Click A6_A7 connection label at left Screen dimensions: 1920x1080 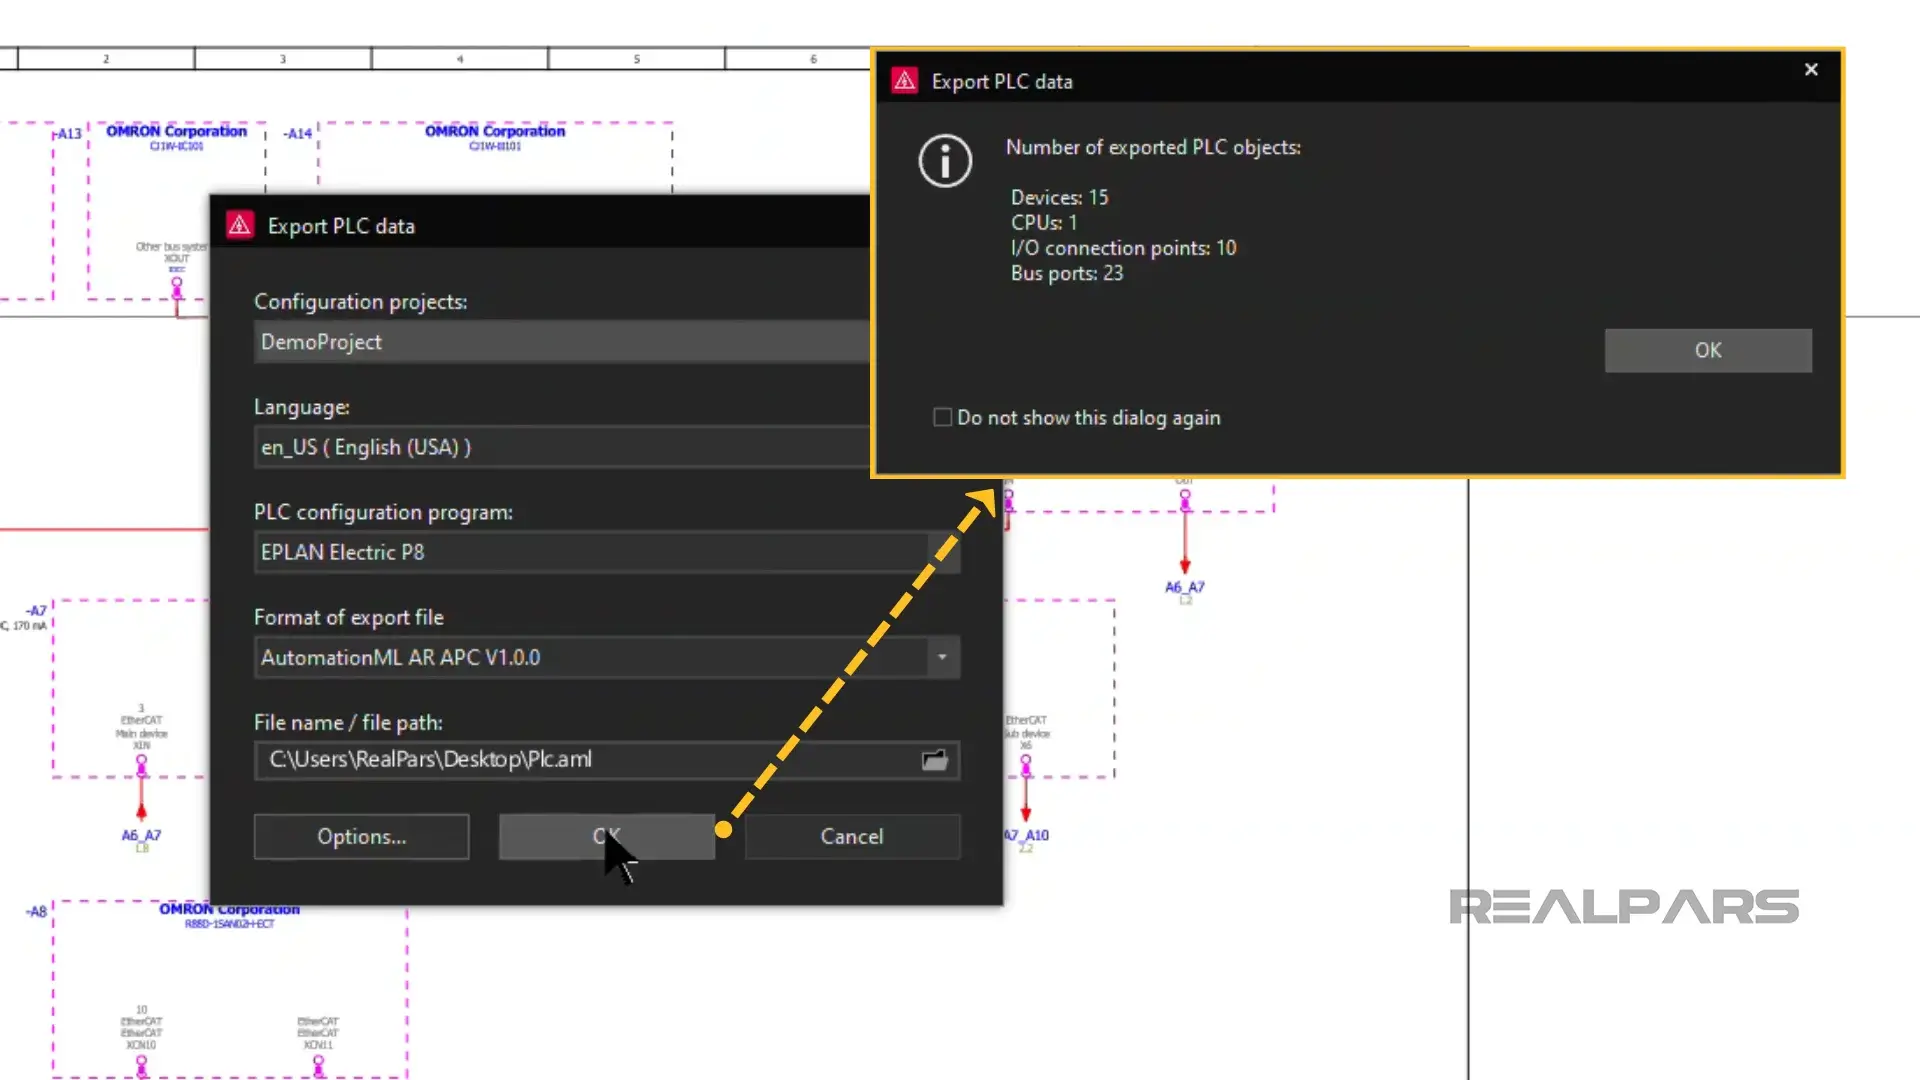pos(141,835)
